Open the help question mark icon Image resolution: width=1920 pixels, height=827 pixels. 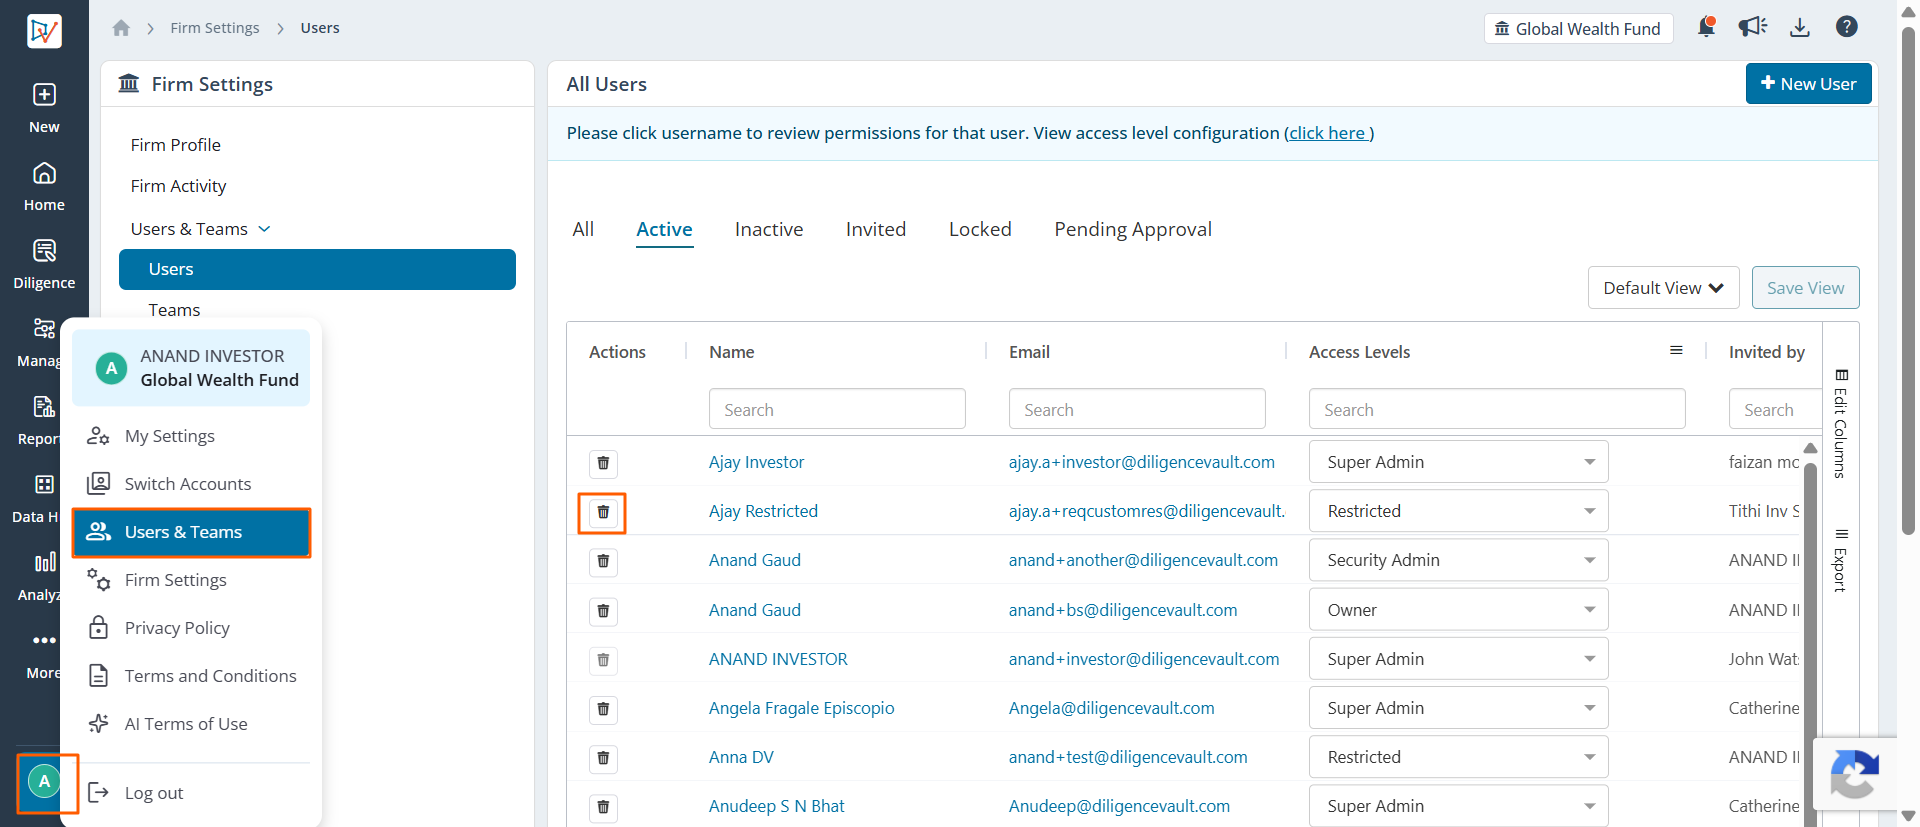tap(1847, 27)
